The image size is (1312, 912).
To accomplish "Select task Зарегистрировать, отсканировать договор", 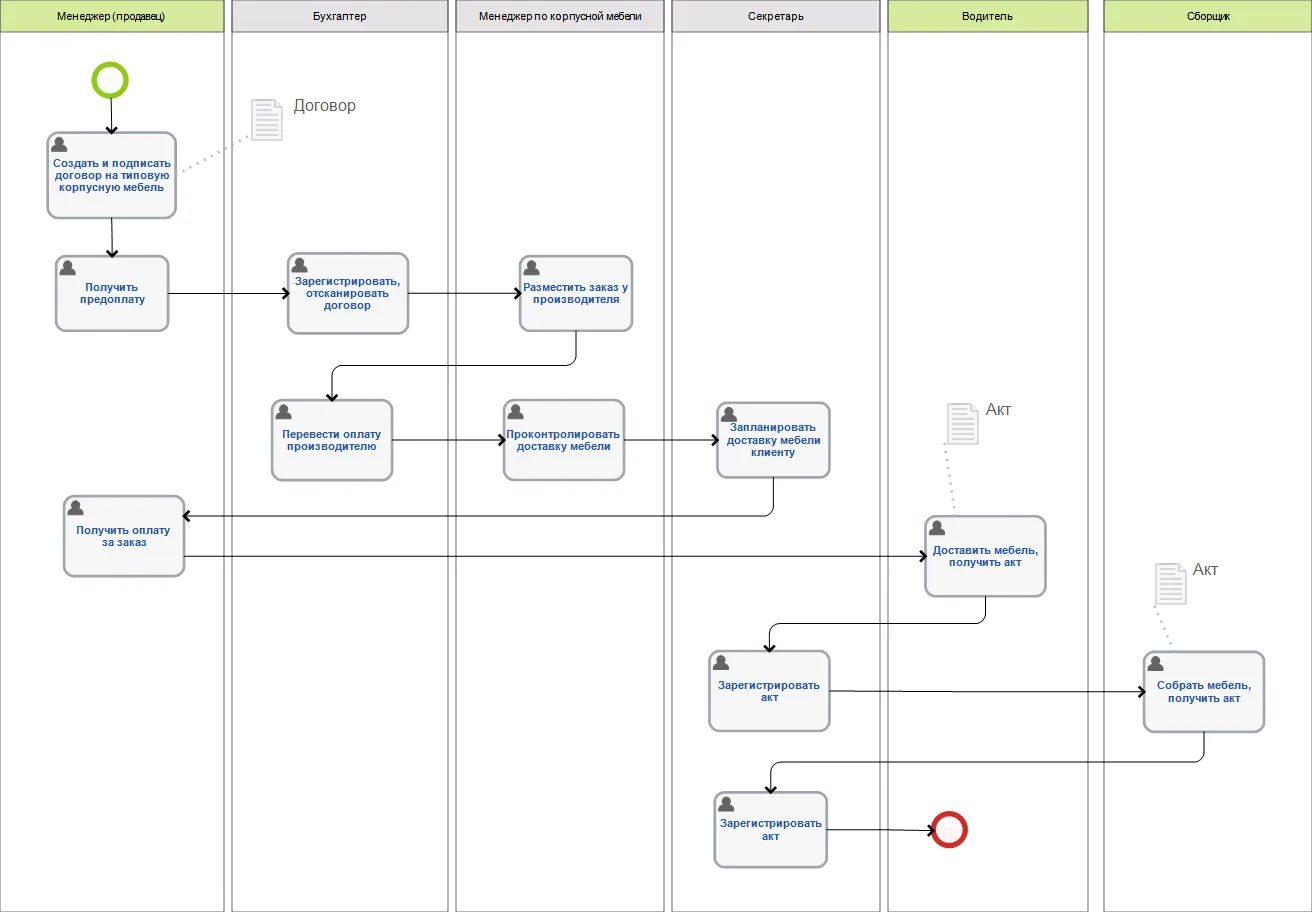I will [347, 294].
